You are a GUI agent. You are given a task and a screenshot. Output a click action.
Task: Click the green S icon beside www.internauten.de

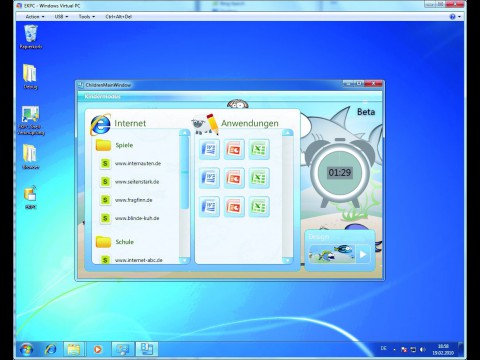[x=105, y=163]
